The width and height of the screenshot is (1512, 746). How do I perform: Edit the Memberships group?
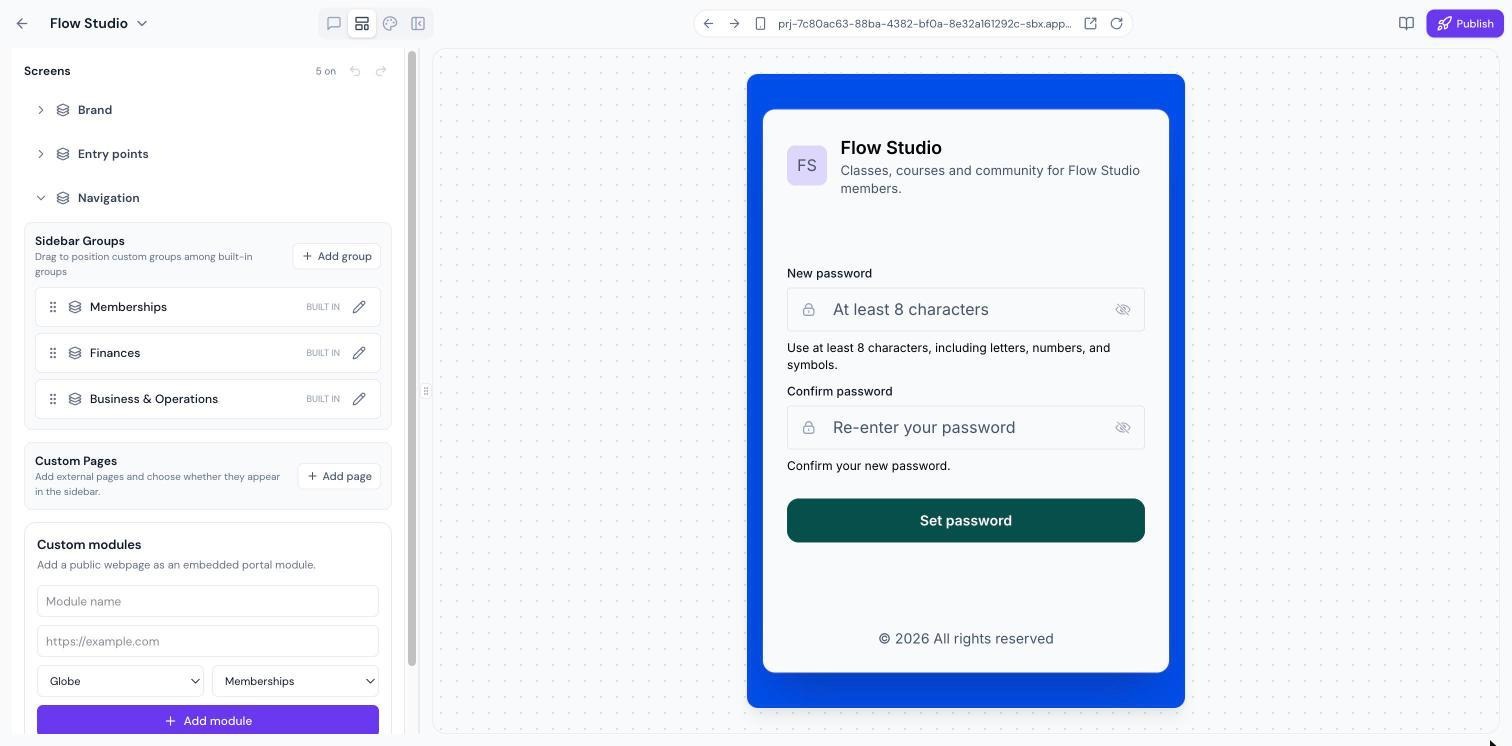[359, 307]
